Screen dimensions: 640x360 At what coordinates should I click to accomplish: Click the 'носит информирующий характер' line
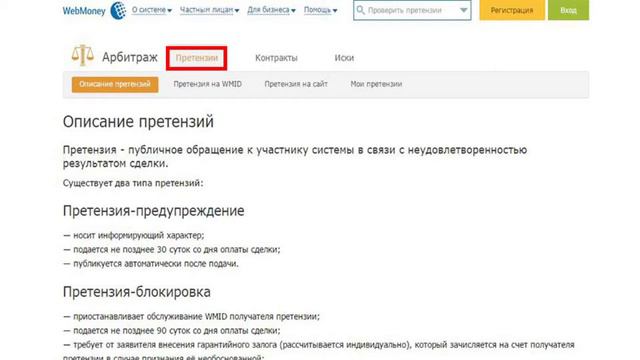134,236
